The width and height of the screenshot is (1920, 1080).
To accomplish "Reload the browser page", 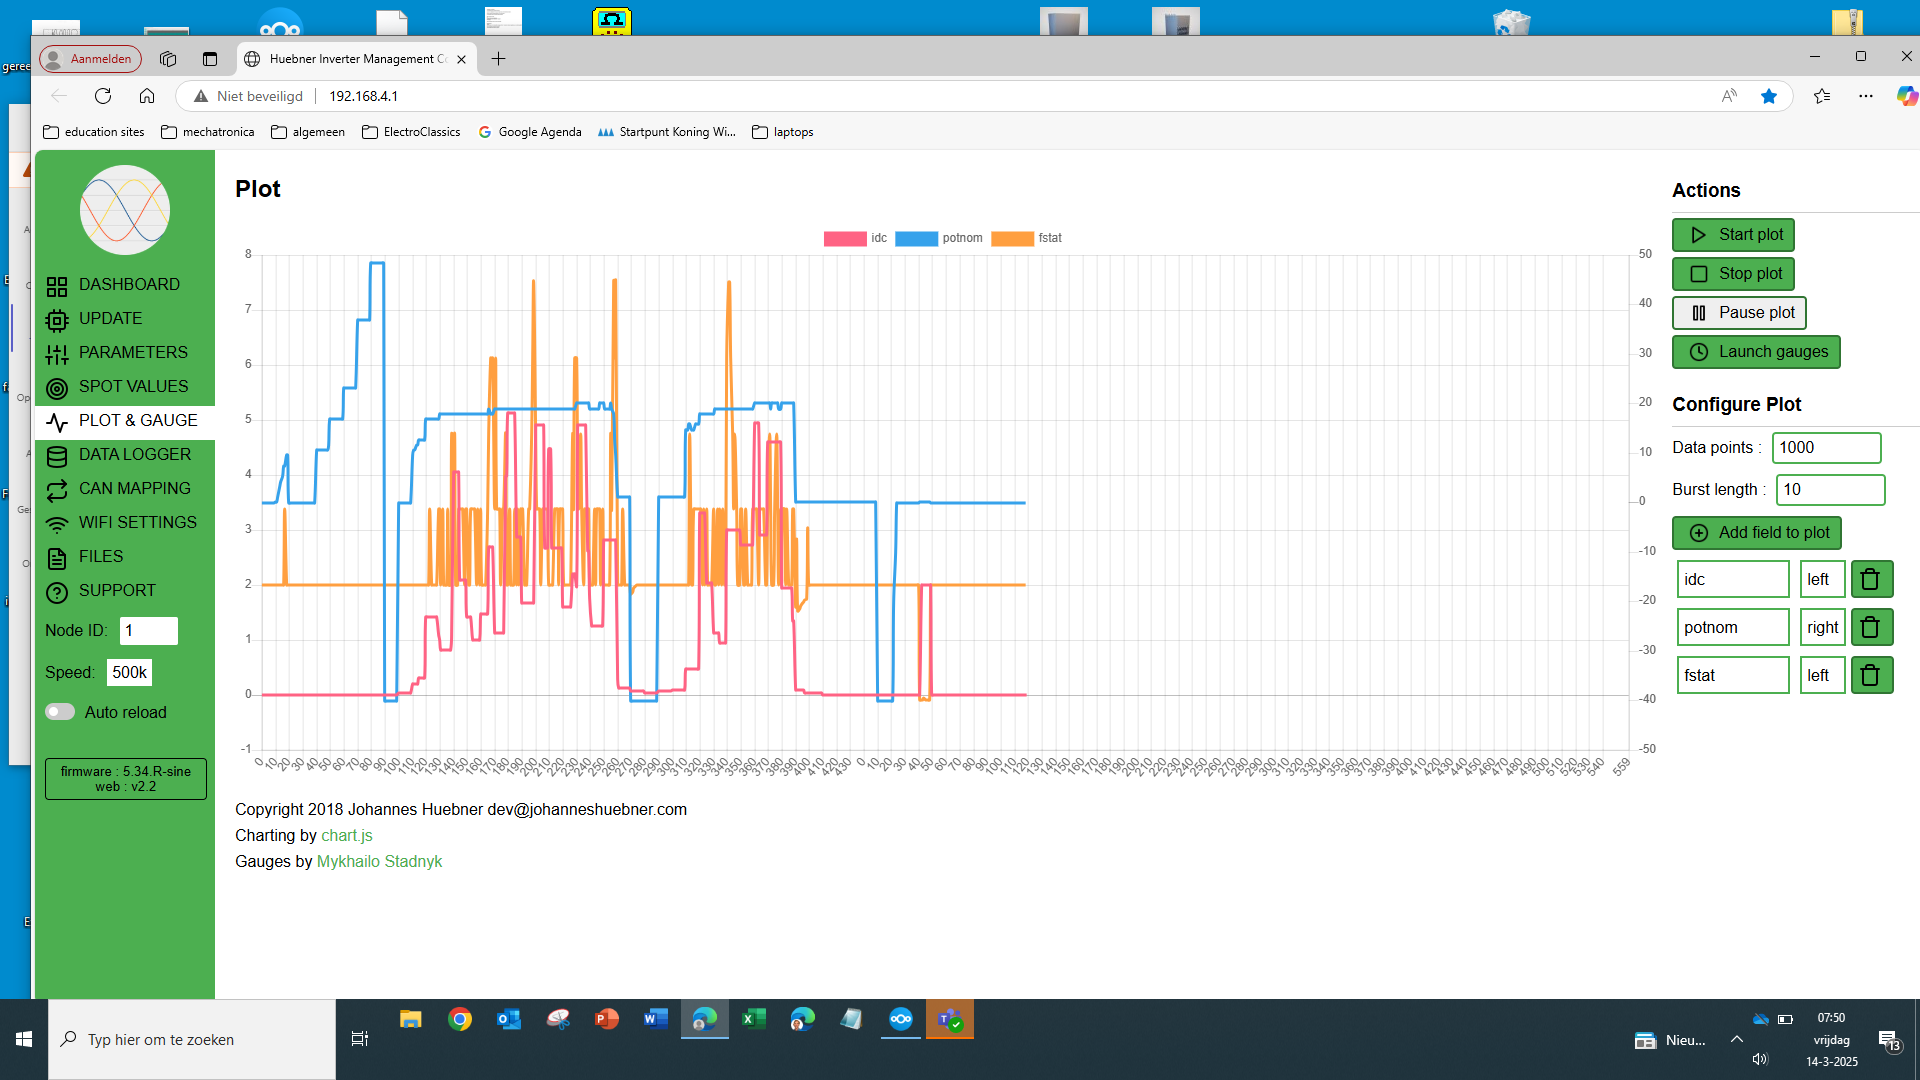I will click(x=103, y=96).
